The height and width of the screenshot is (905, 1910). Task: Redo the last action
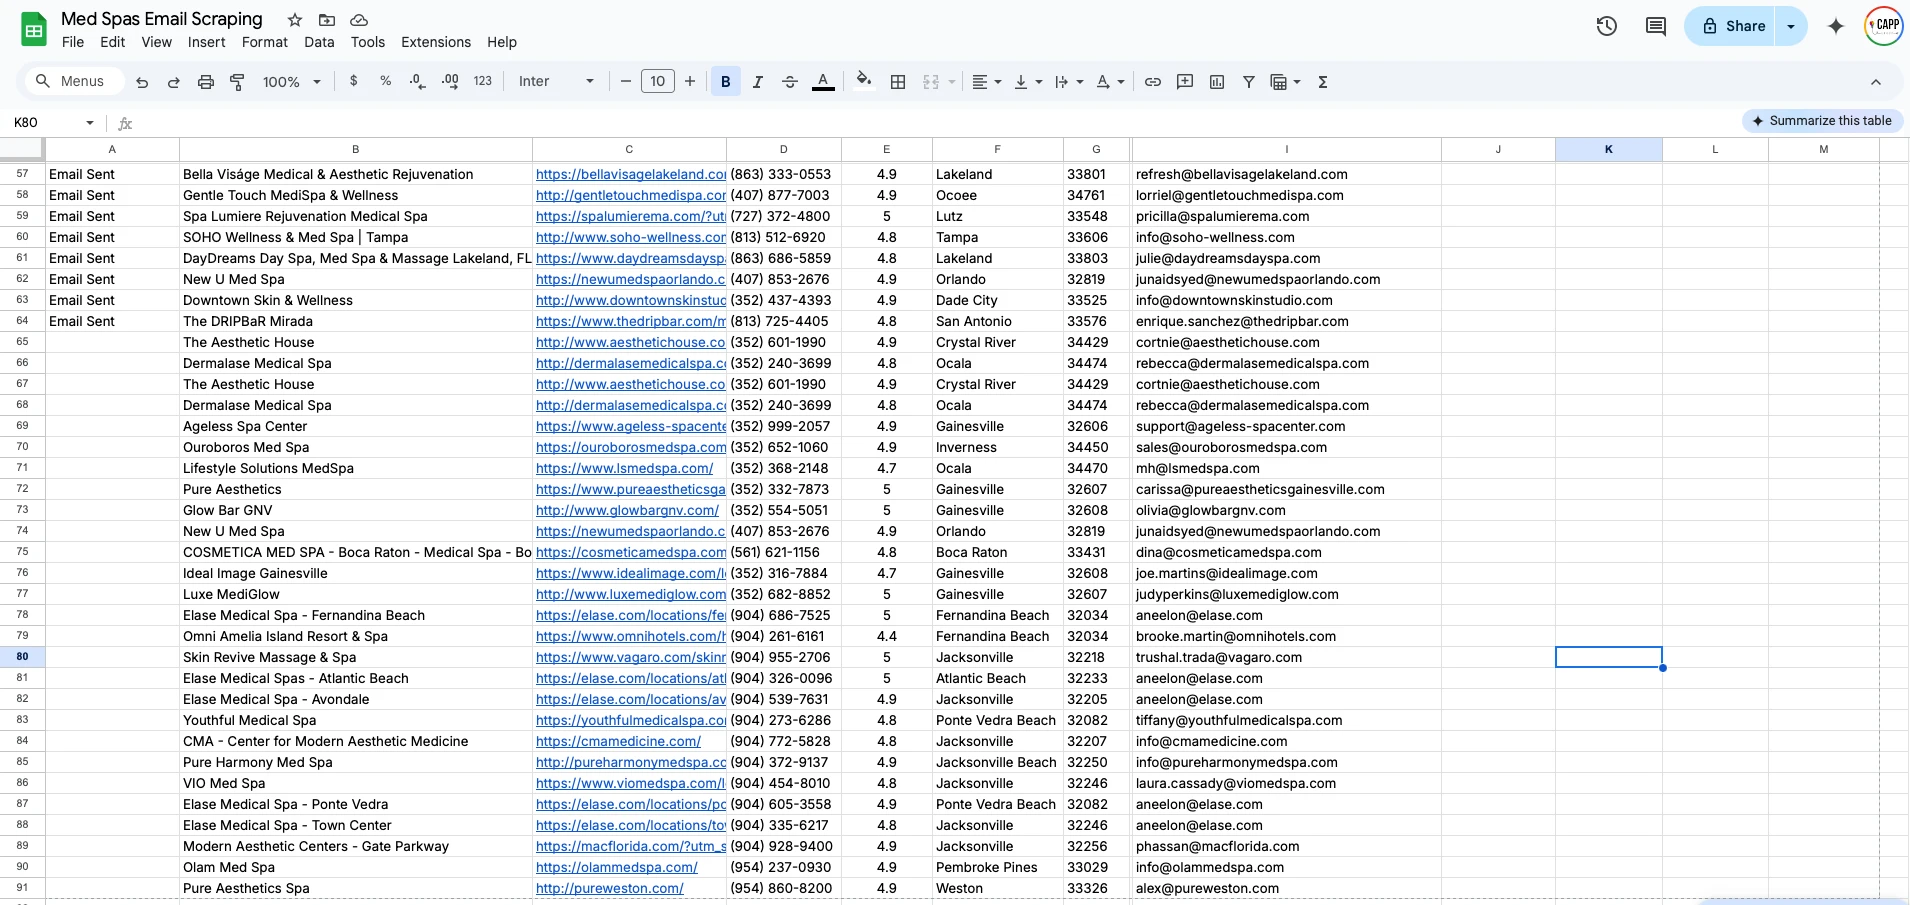174,82
